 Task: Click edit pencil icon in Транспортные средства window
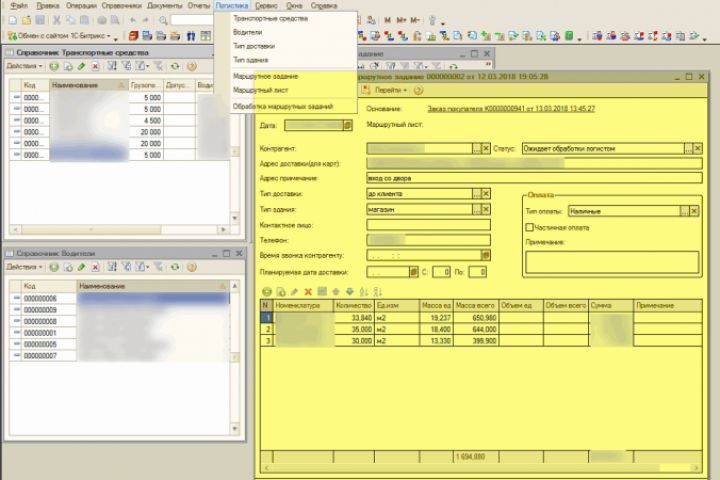[x=82, y=67]
